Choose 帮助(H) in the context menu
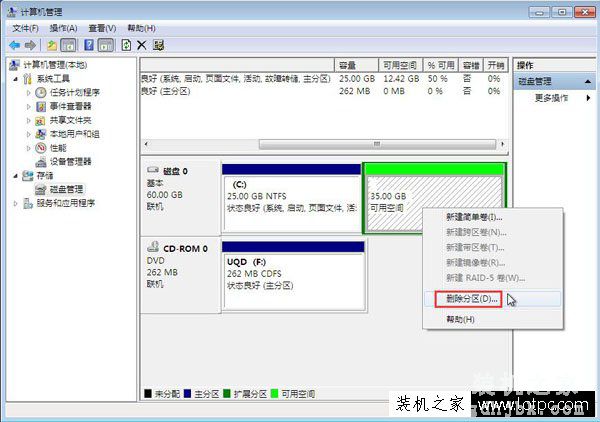This screenshot has width=600, height=422. click(493, 319)
